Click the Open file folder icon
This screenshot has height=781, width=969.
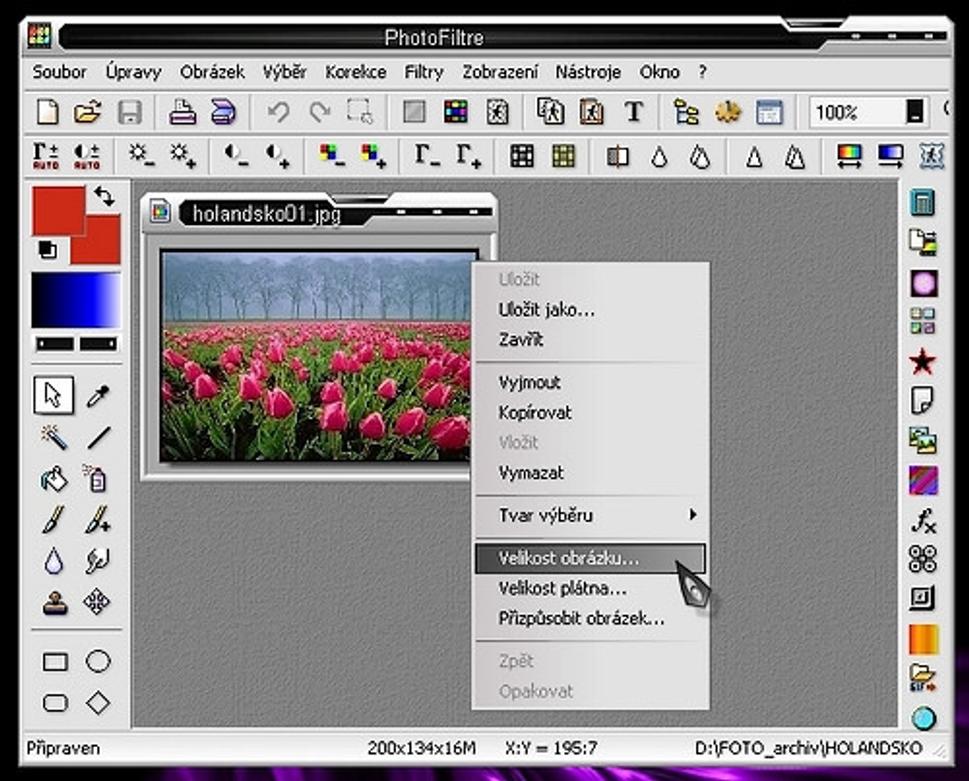click(x=87, y=112)
